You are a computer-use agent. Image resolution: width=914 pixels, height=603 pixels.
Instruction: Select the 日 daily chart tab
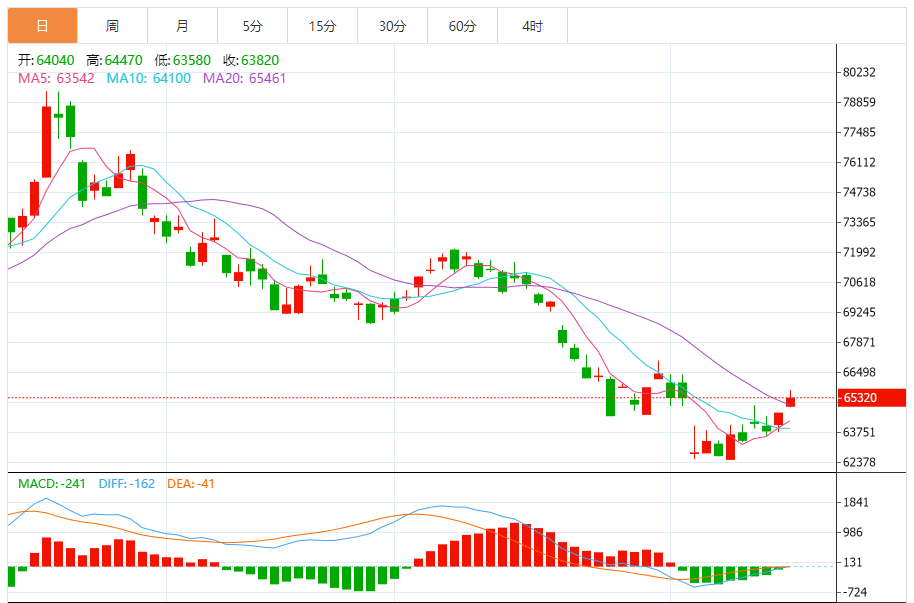(43, 26)
